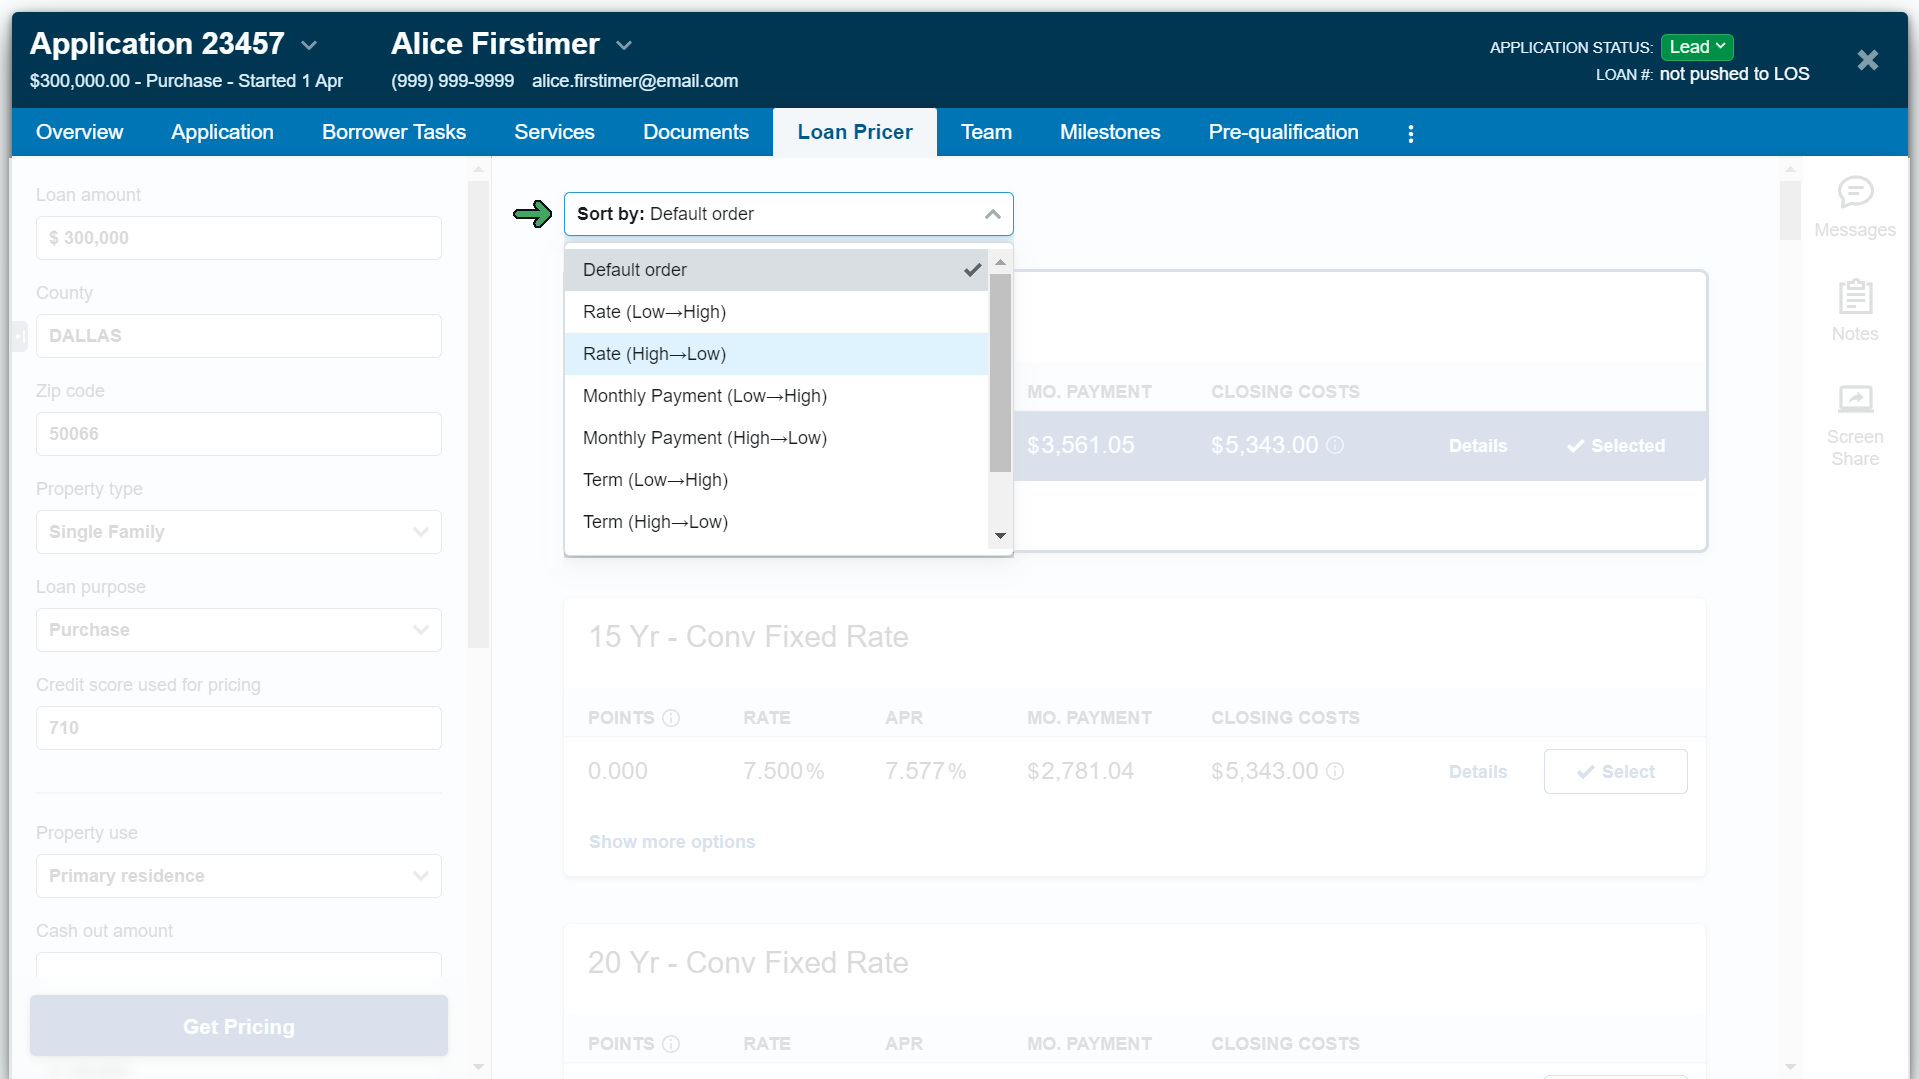Select Rate (High→Low) sort option
Screen dimensions: 1919x1079
tap(654, 354)
